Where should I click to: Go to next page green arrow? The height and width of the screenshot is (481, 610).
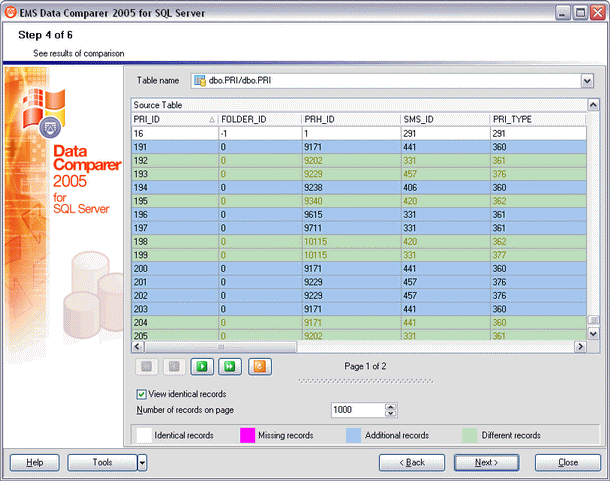pos(202,366)
